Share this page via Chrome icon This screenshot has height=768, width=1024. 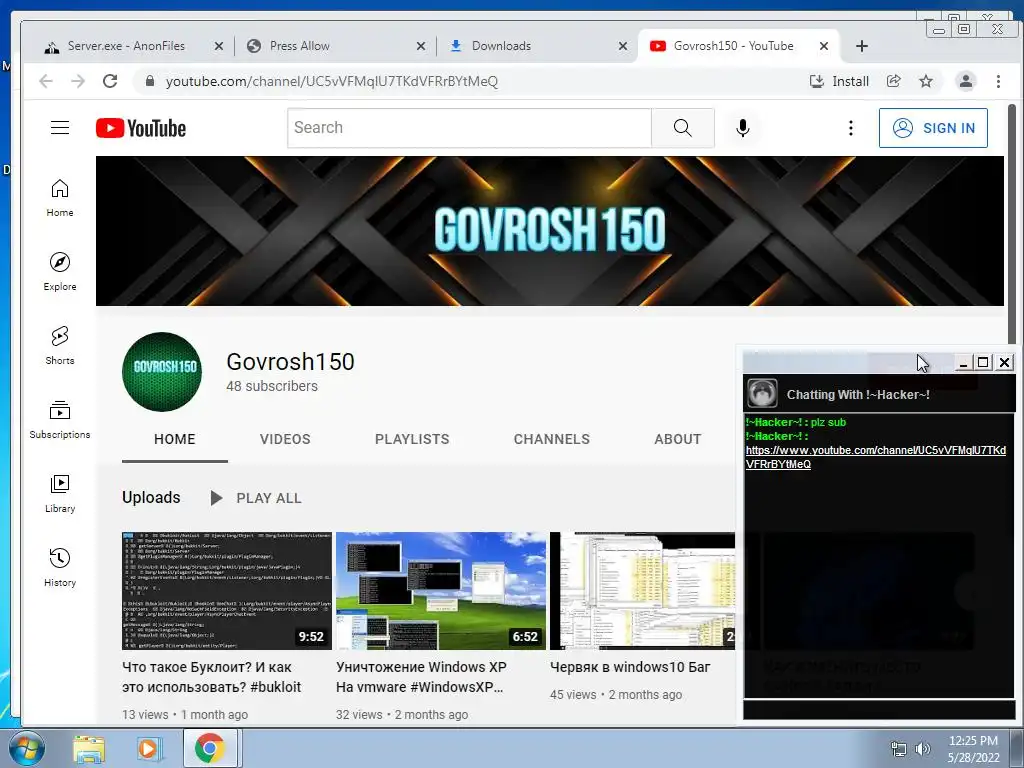pos(893,81)
